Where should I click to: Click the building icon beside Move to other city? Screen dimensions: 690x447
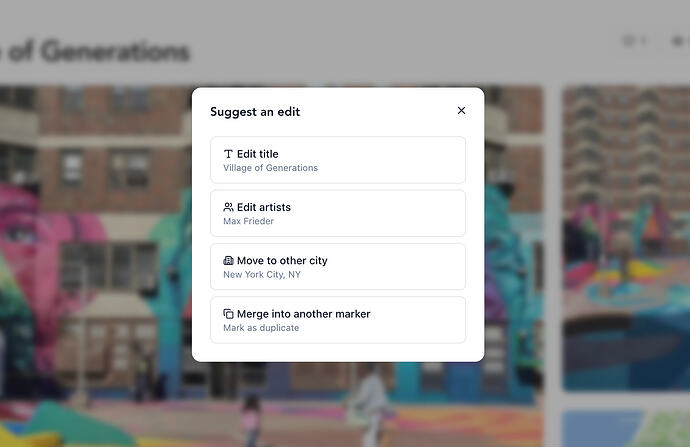(x=228, y=260)
